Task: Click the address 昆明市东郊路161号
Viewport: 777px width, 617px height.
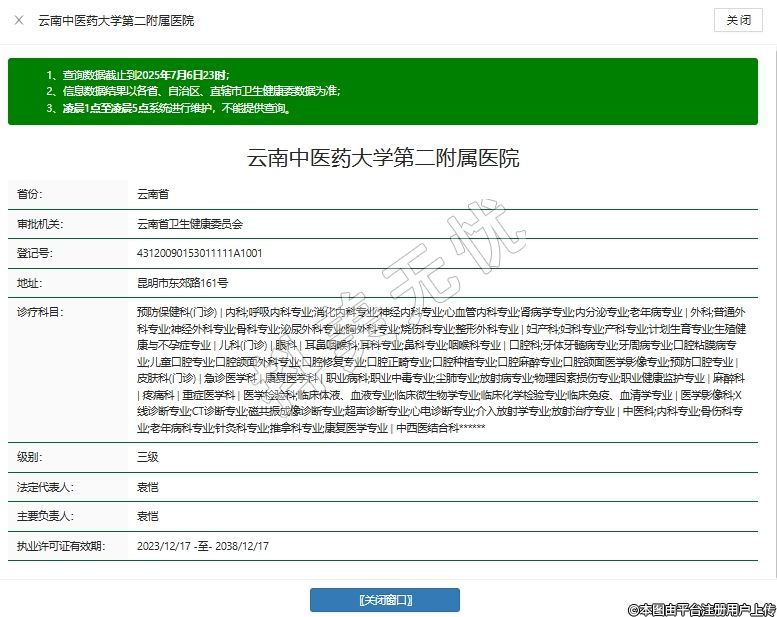Action: coord(182,283)
